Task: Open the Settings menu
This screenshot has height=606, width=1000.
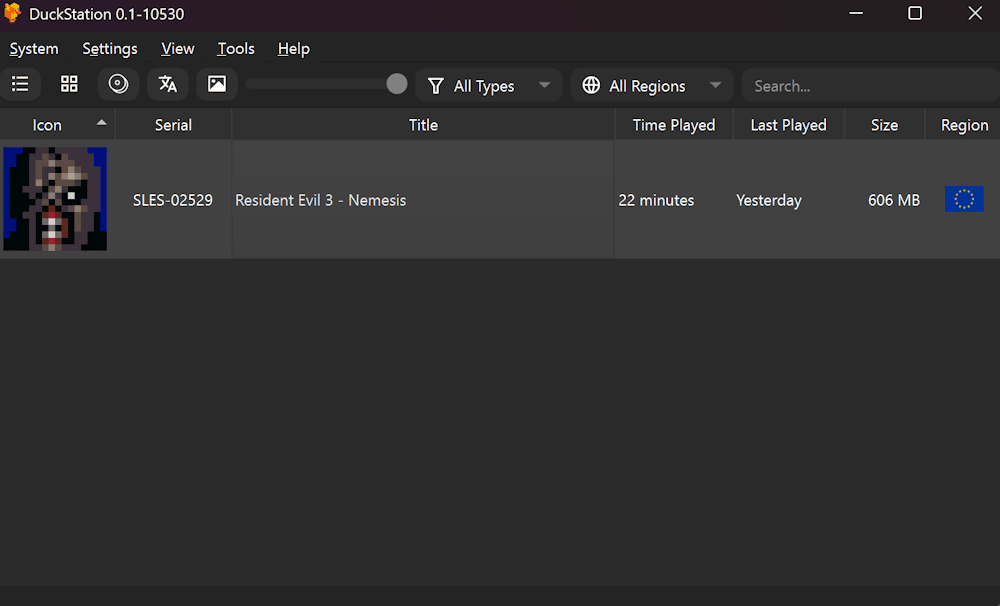Action: [x=110, y=48]
